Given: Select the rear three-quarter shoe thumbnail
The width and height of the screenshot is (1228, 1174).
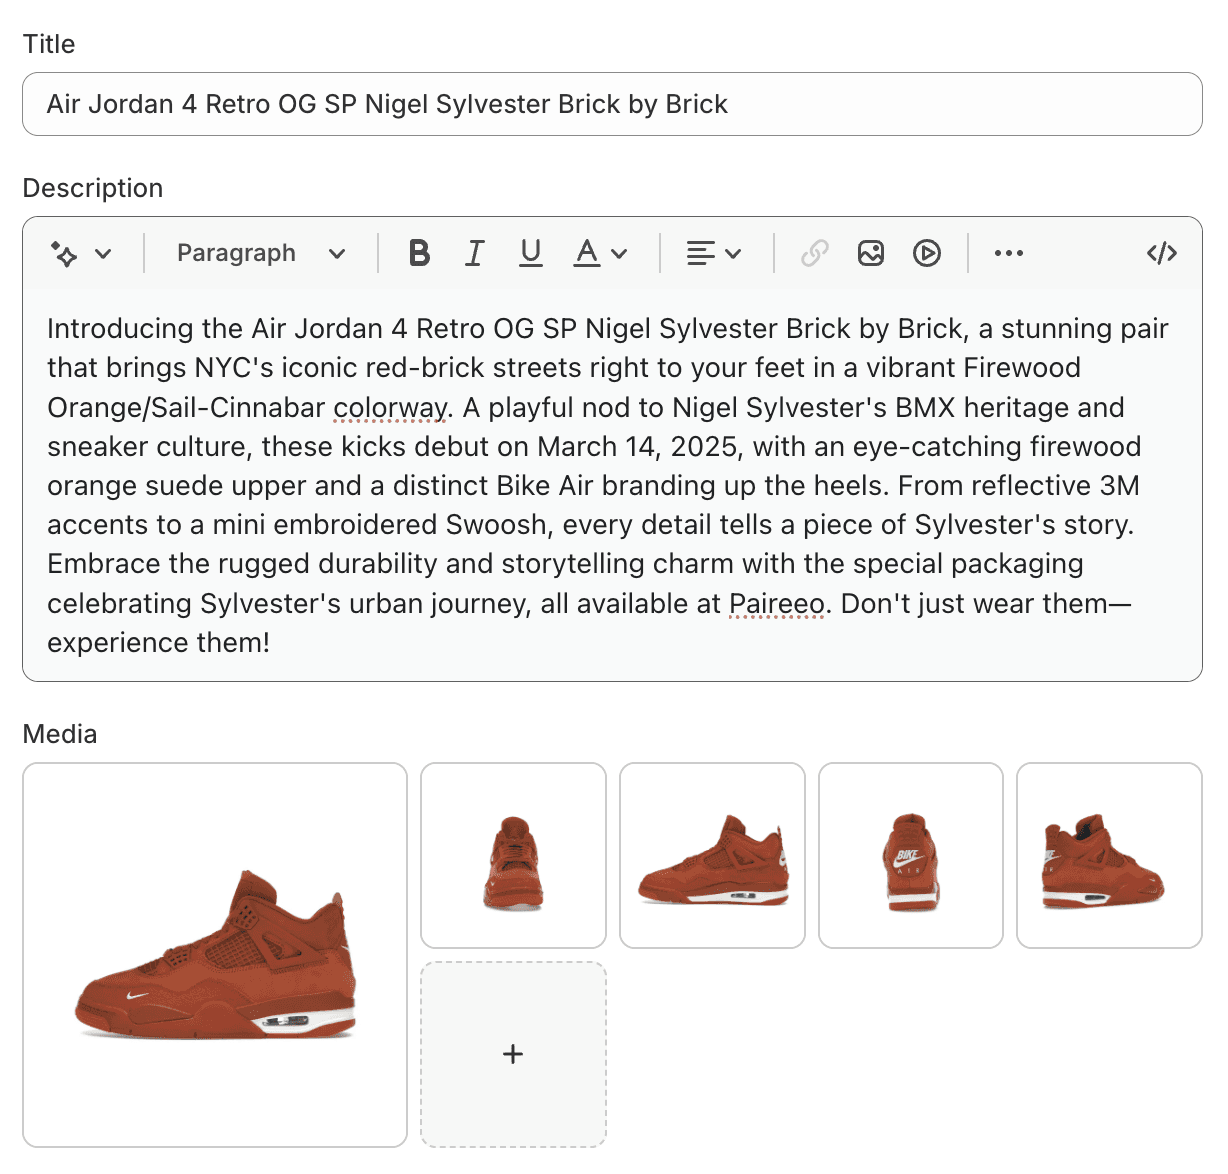Looking at the screenshot, I should pyautogui.click(x=1109, y=855).
